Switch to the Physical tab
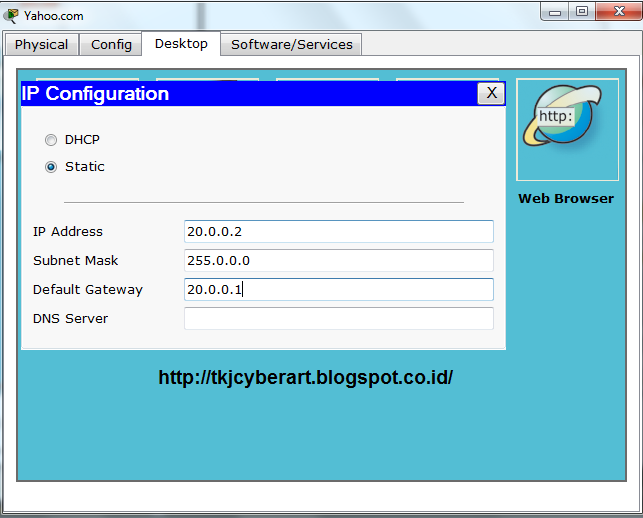The image size is (643, 518). [x=41, y=44]
